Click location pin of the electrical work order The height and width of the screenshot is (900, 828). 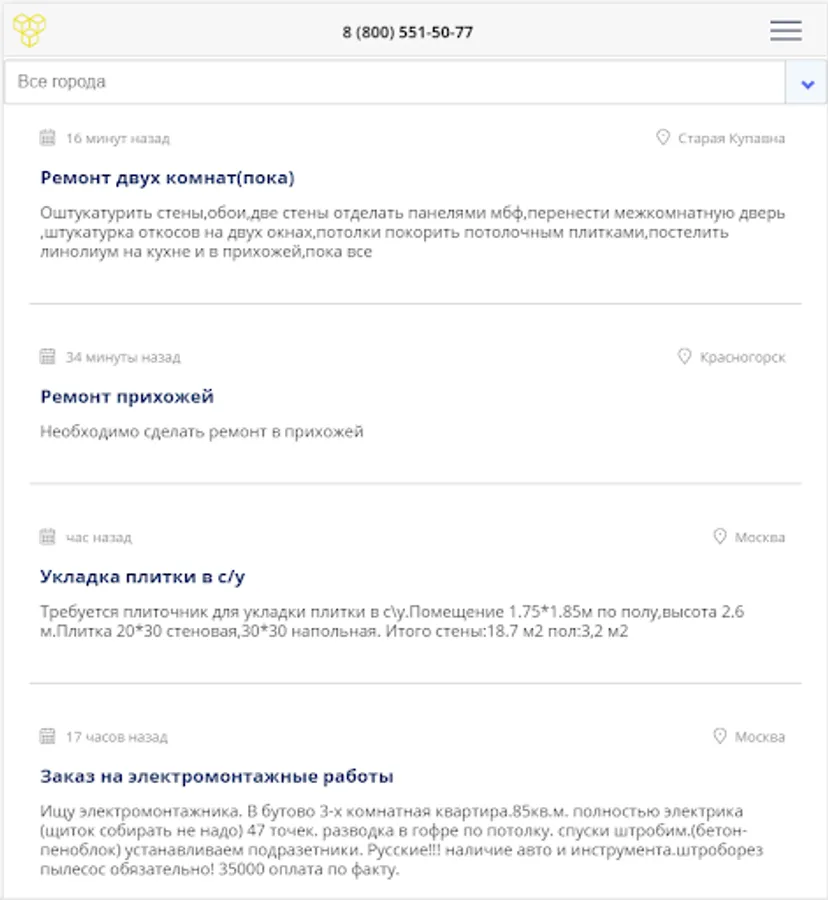click(719, 737)
